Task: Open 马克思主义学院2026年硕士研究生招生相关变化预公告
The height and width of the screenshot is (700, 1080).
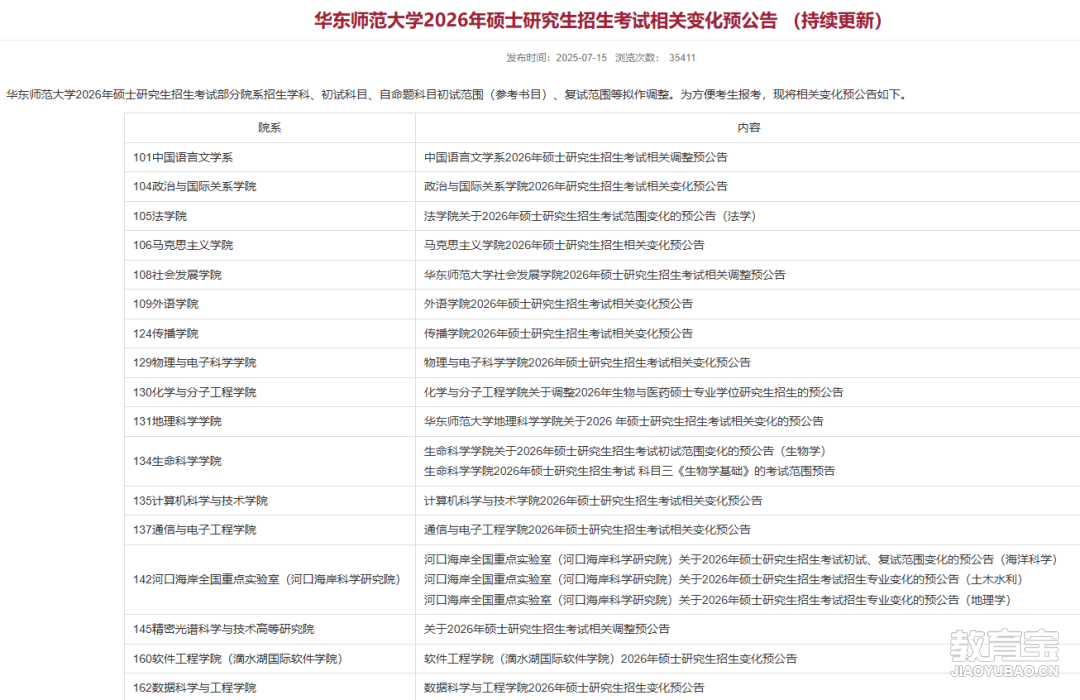Action: (x=563, y=245)
